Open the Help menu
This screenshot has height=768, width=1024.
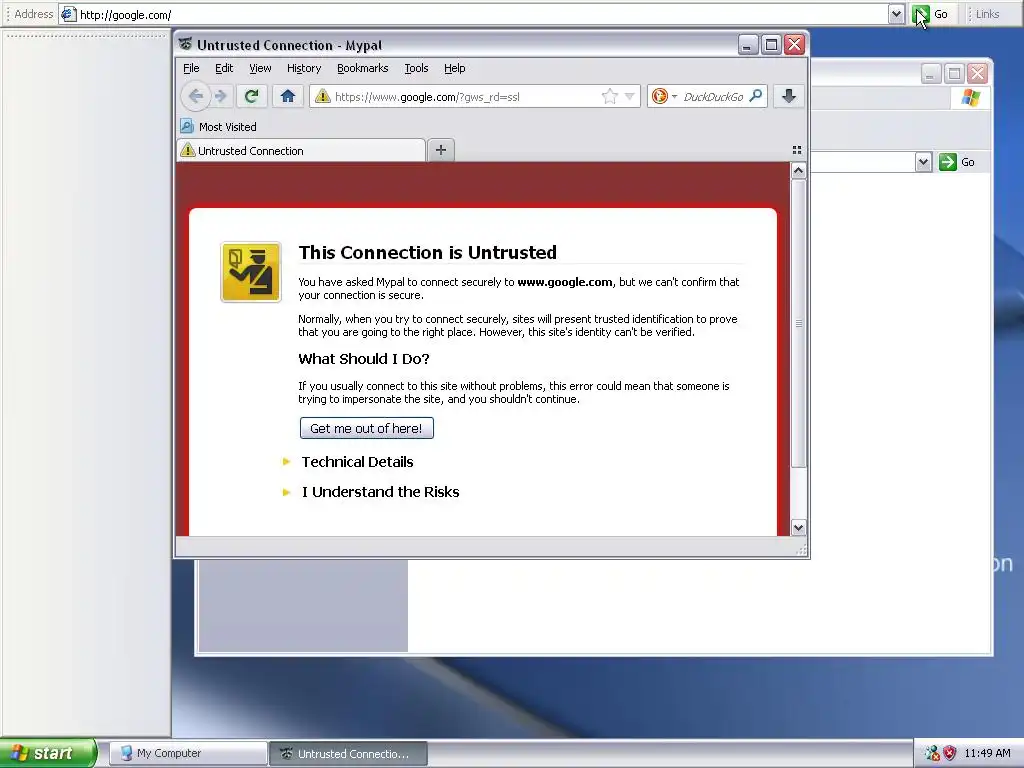[x=455, y=68]
